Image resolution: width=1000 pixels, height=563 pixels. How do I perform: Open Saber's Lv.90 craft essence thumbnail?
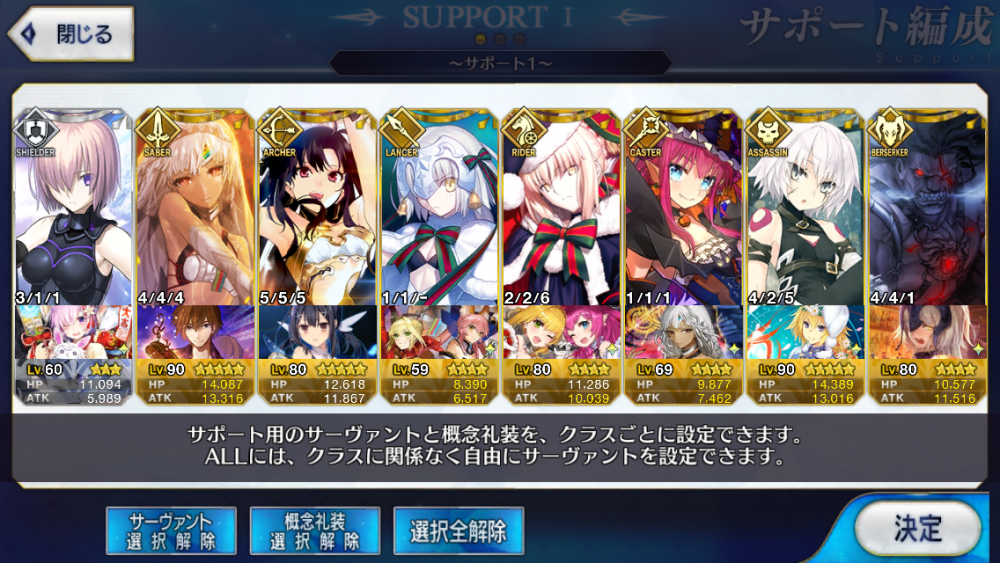[x=195, y=332]
